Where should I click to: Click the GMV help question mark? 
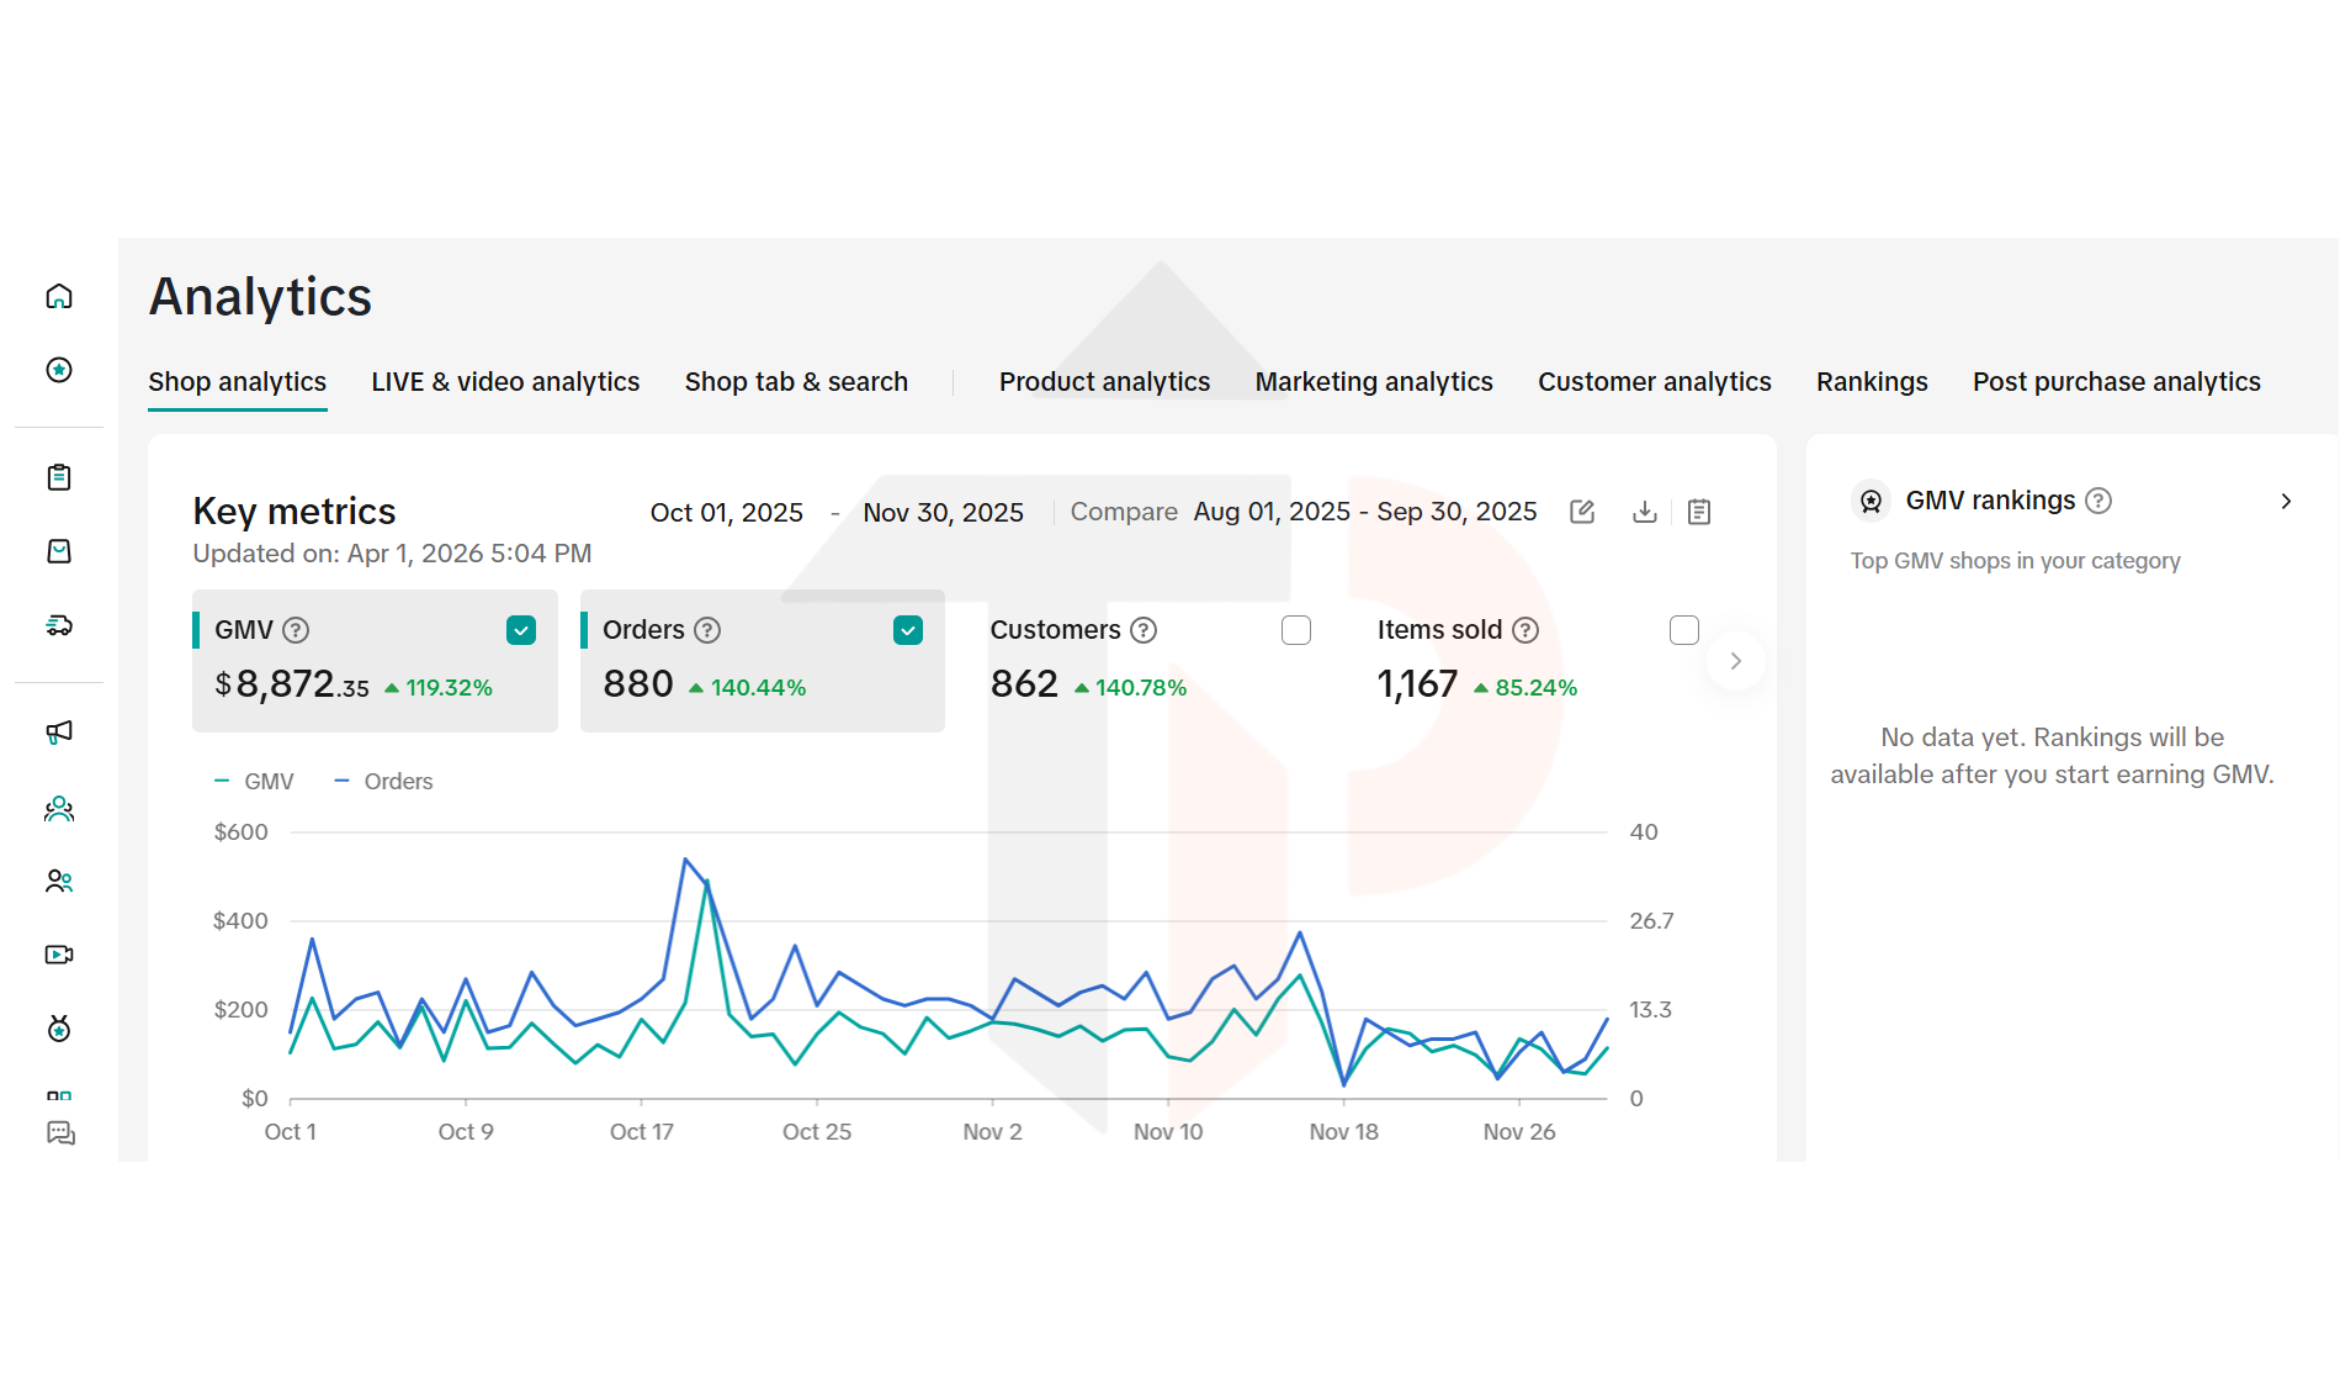(x=295, y=630)
